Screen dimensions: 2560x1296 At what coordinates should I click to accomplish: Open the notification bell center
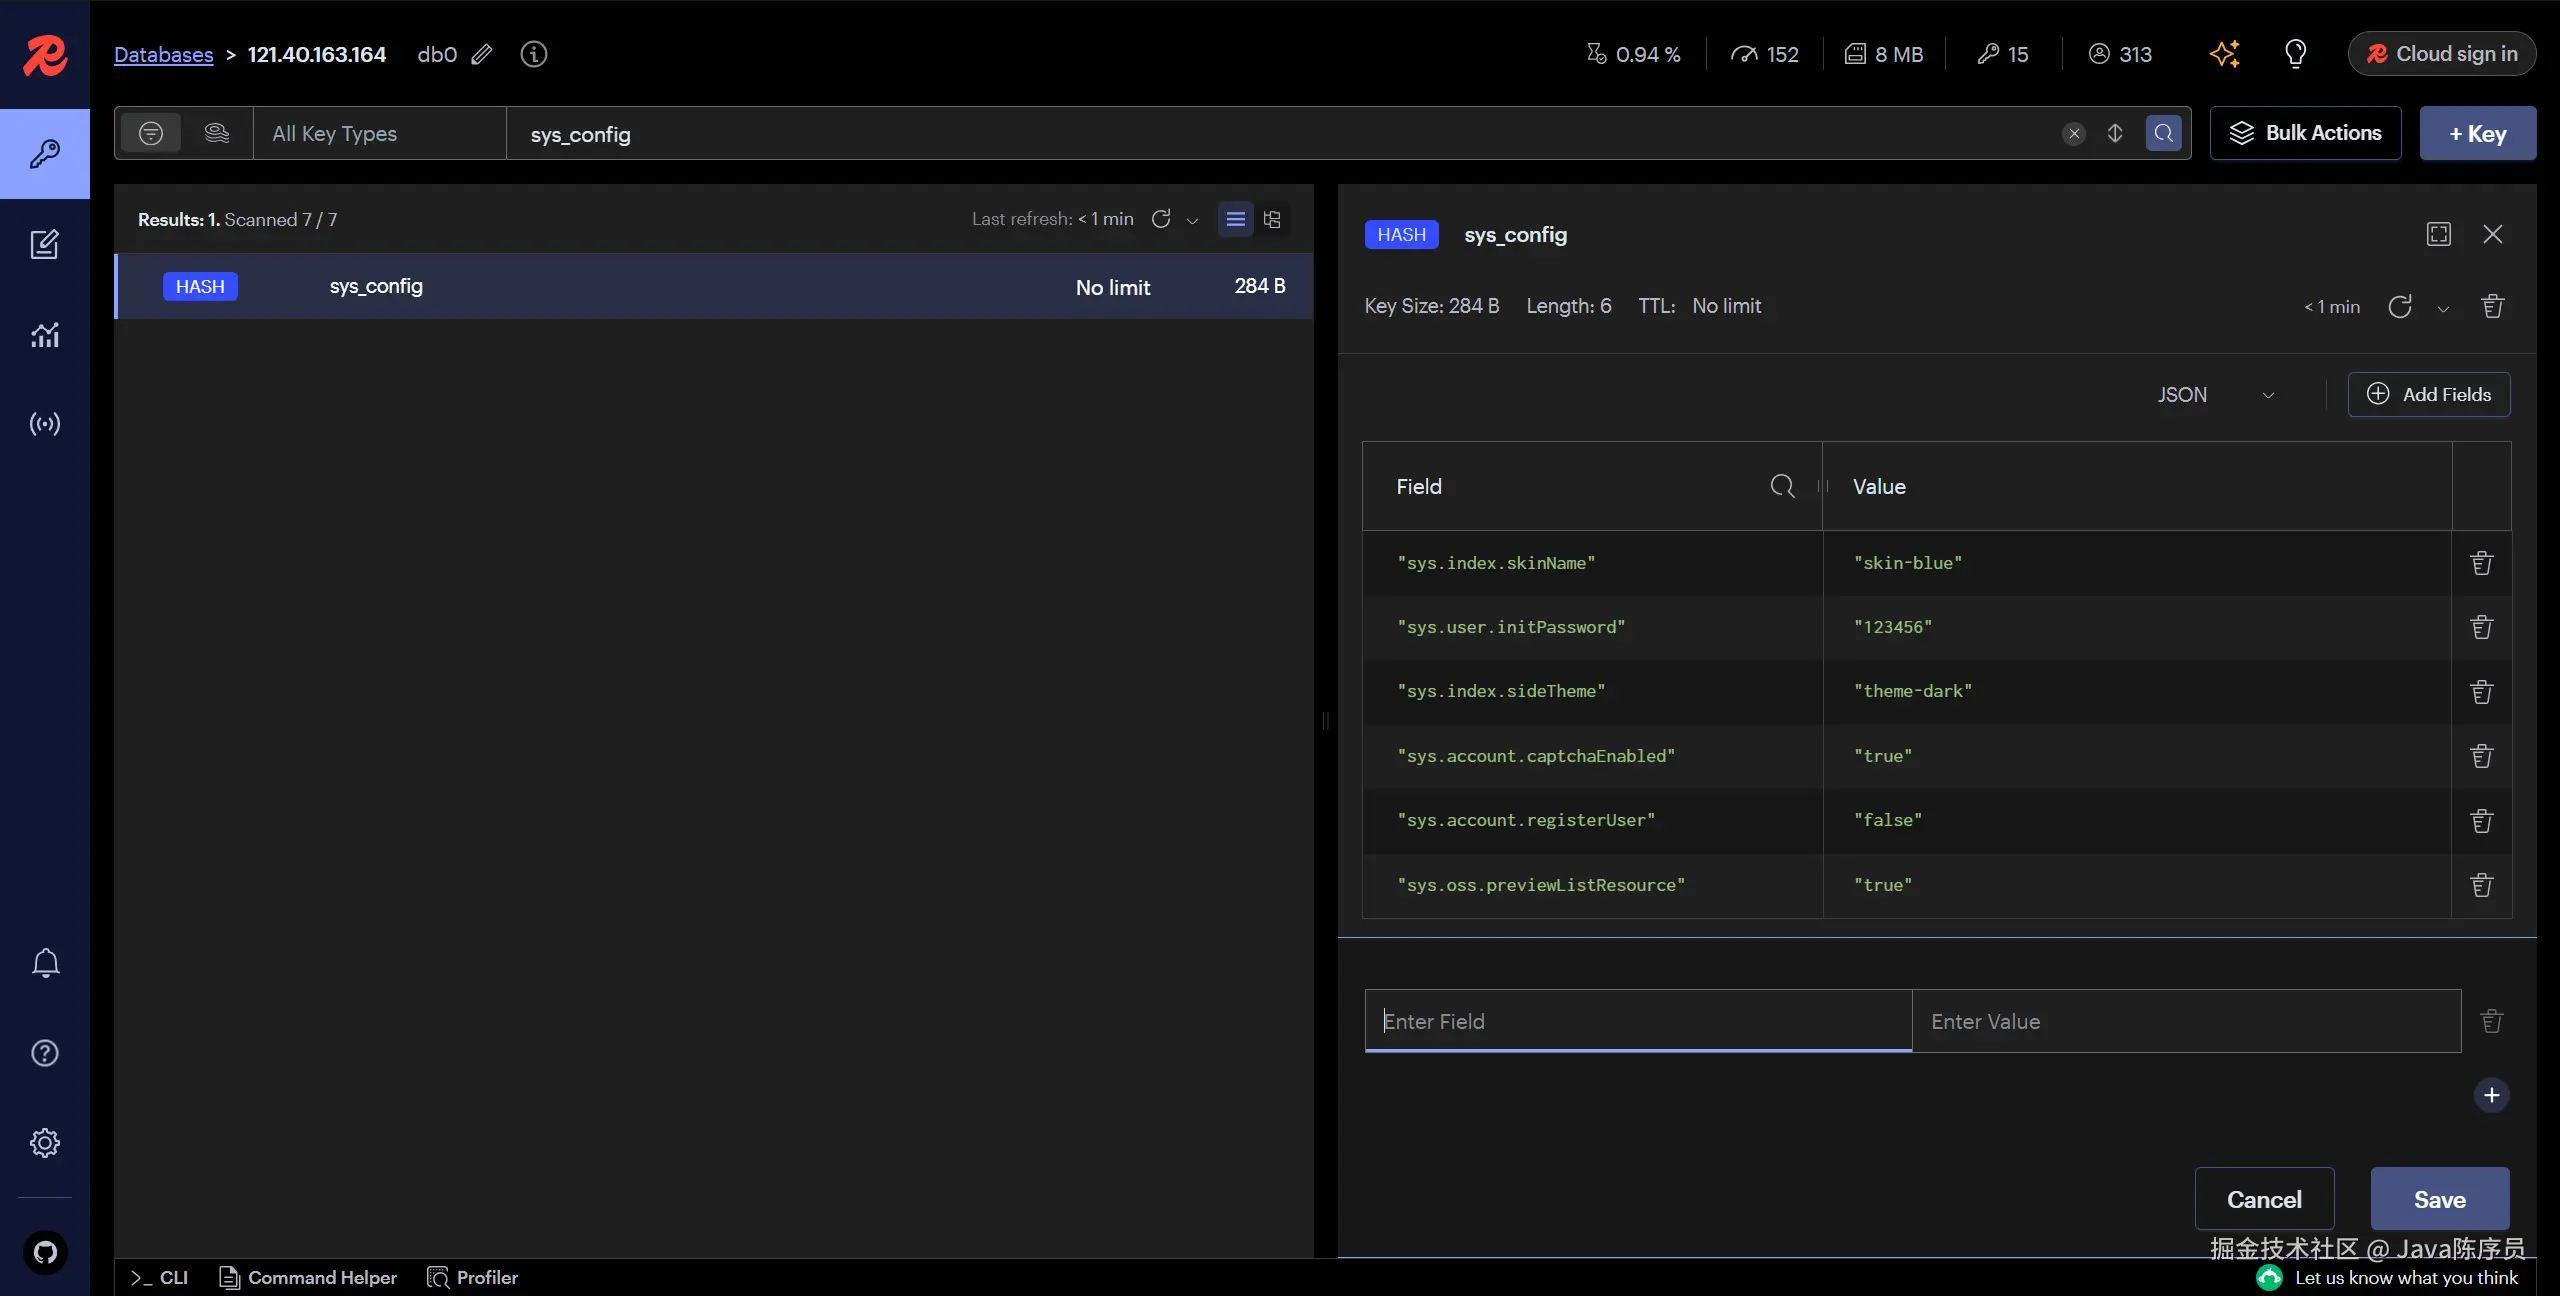45,963
